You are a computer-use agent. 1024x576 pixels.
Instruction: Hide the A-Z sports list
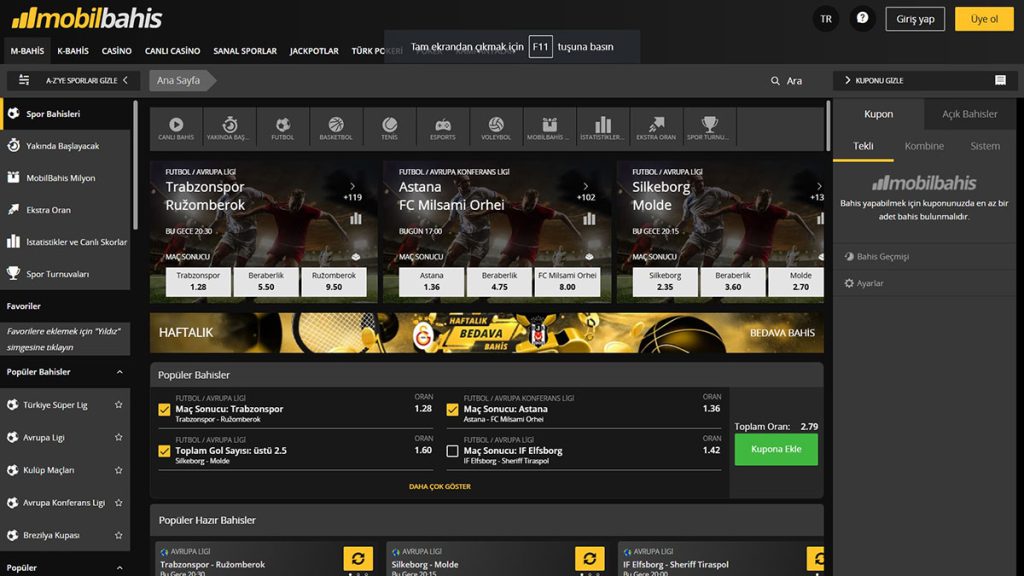point(68,81)
